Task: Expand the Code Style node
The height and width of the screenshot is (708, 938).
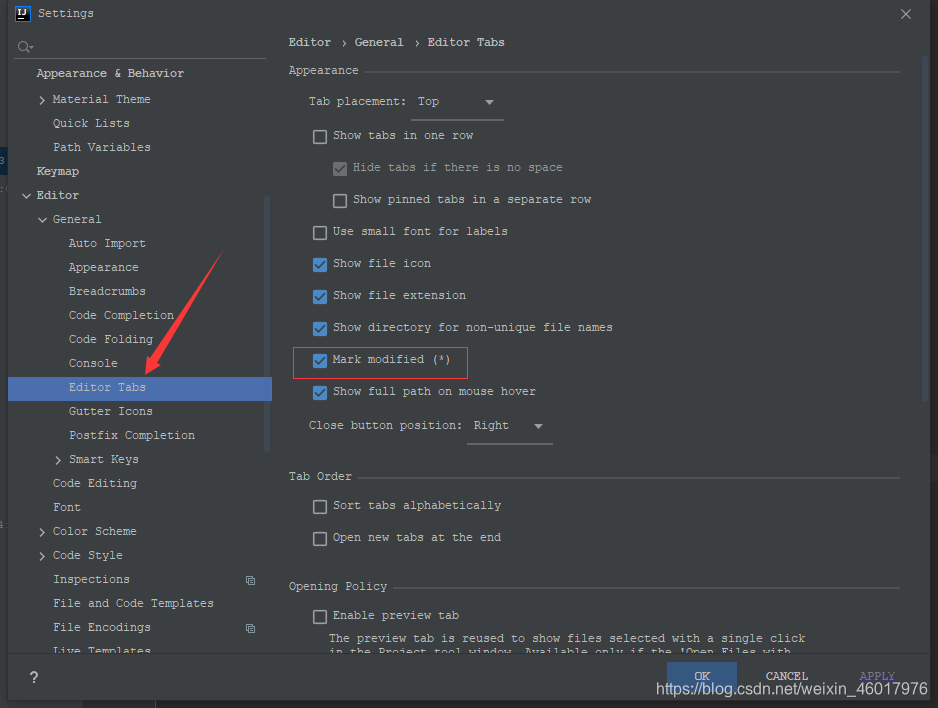Action: [x=42, y=556]
